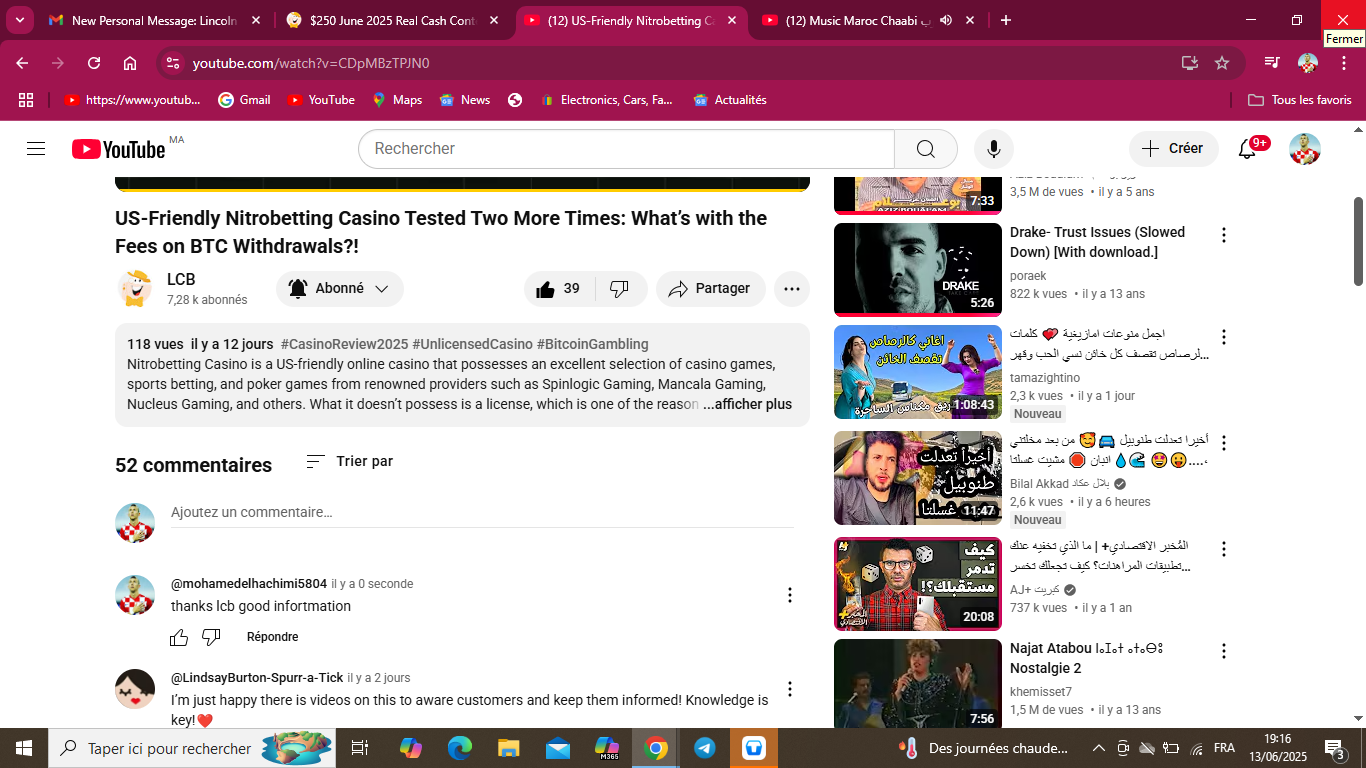Image resolution: width=1366 pixels, height=768 pixels.
Task: Open Telegram from the taskbar
Action: point(705,748)
